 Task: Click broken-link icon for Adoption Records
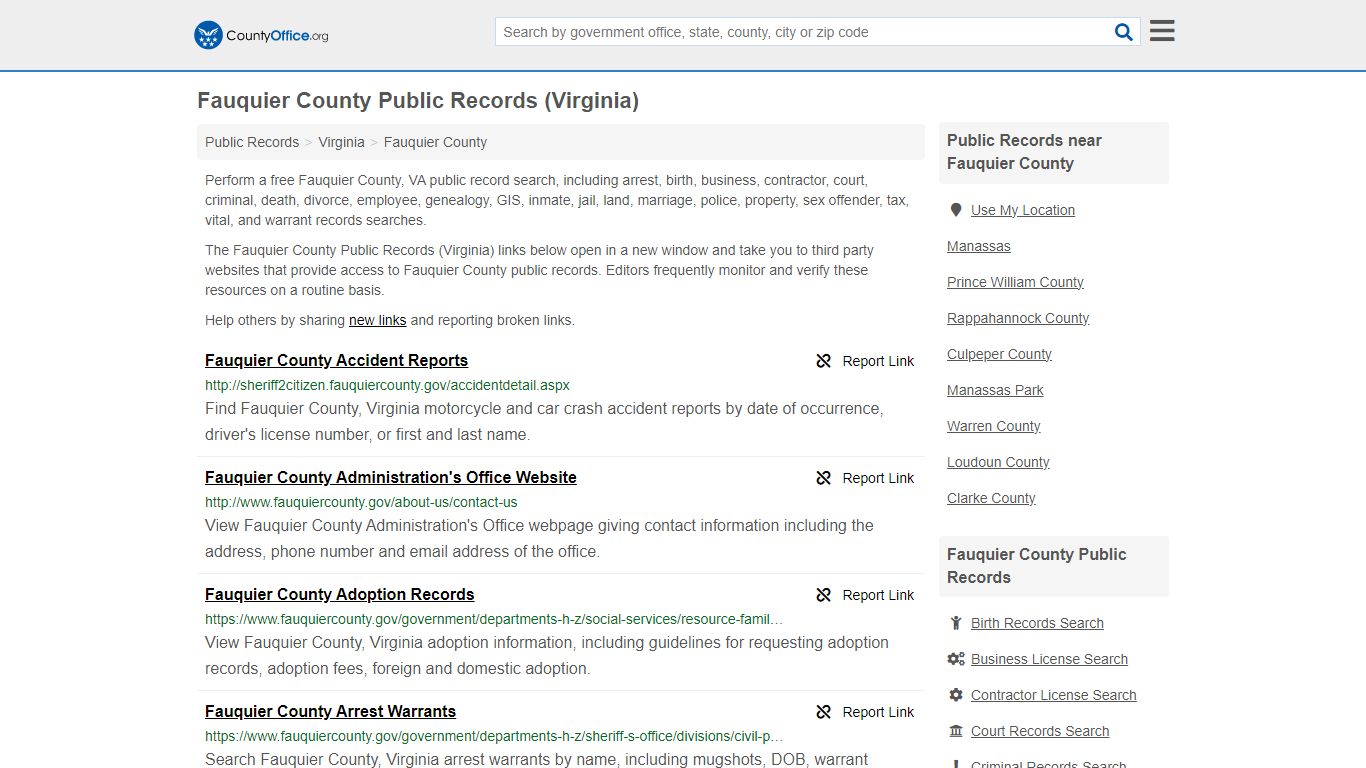click(x=824, y=595)
